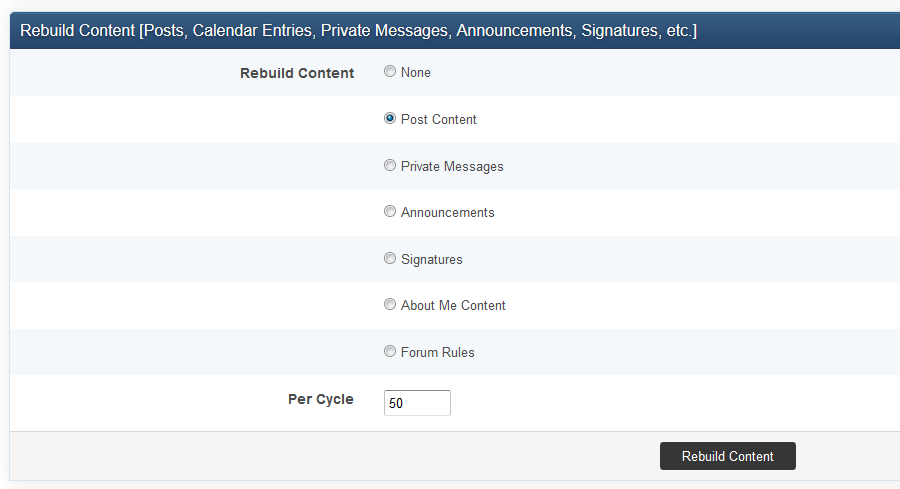Choose the Forum Rules radio button
Viewport: 900px width, 489px height.
[390, 351]
